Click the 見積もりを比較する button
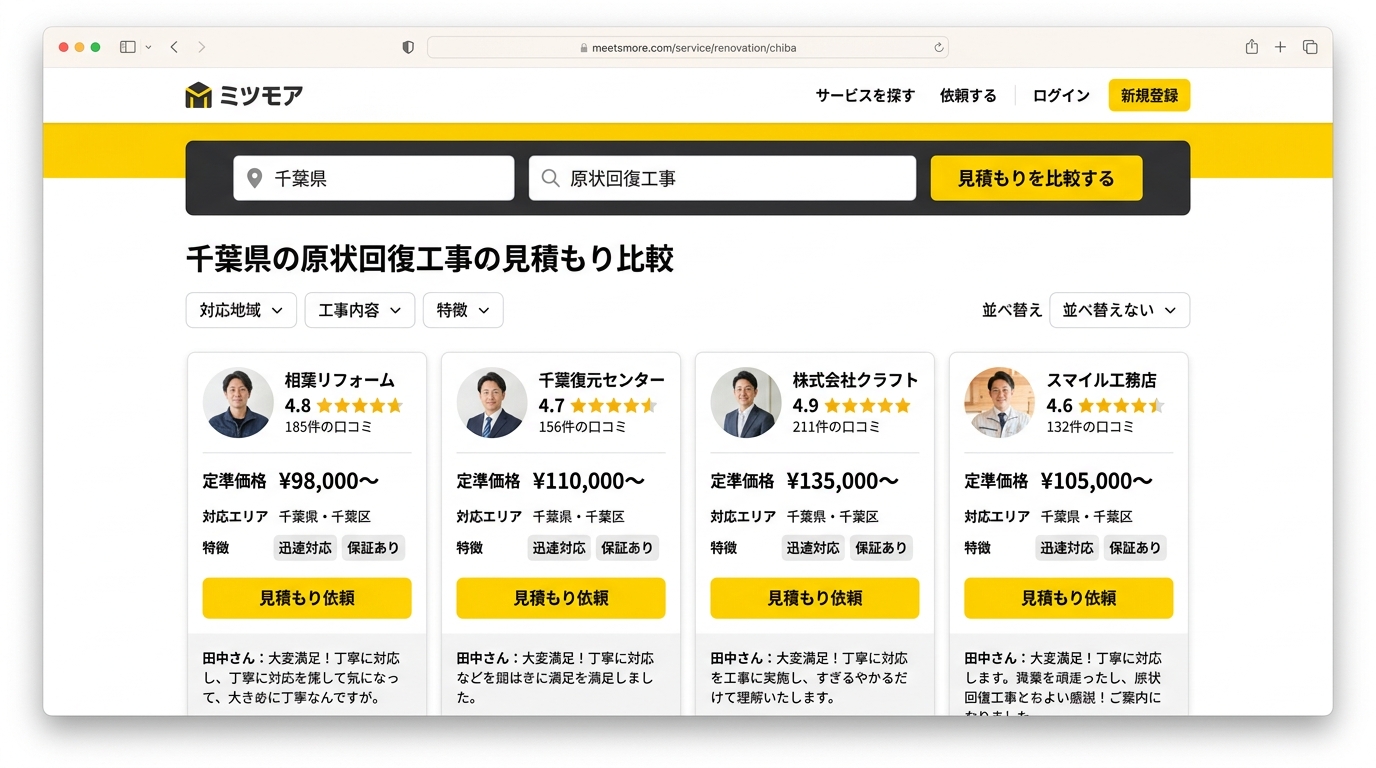The image size is (1376, 768). pos(1036,178)
